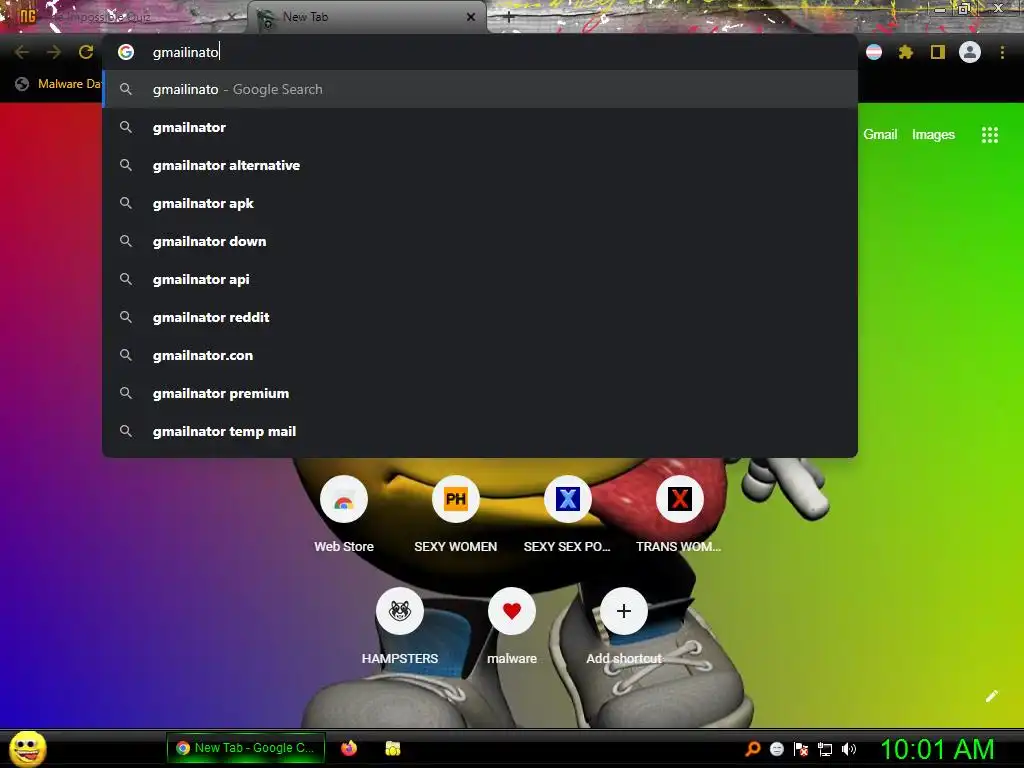Choose 'gmailnator temp mail' suggestion
Screen dimensions: 1024x768
tap(479, 431)
